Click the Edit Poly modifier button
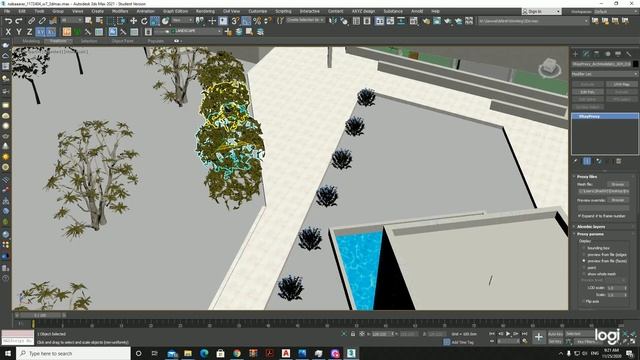This screenshot has height=360, width=640. [587, 92]
